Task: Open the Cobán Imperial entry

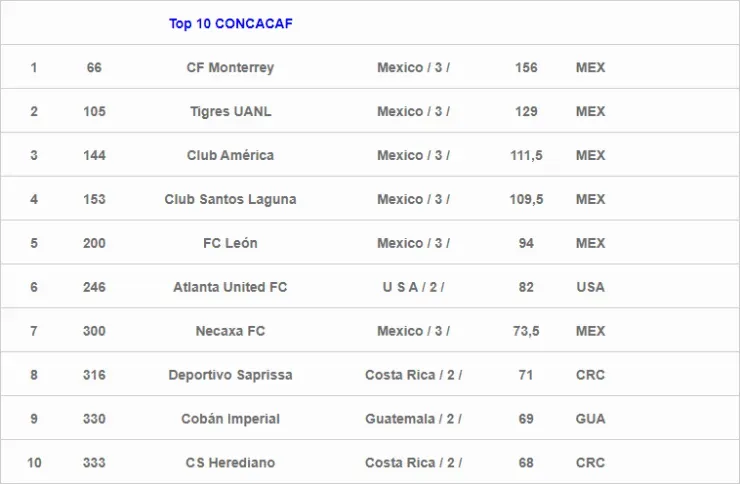Action: click(x=230, y=419)
